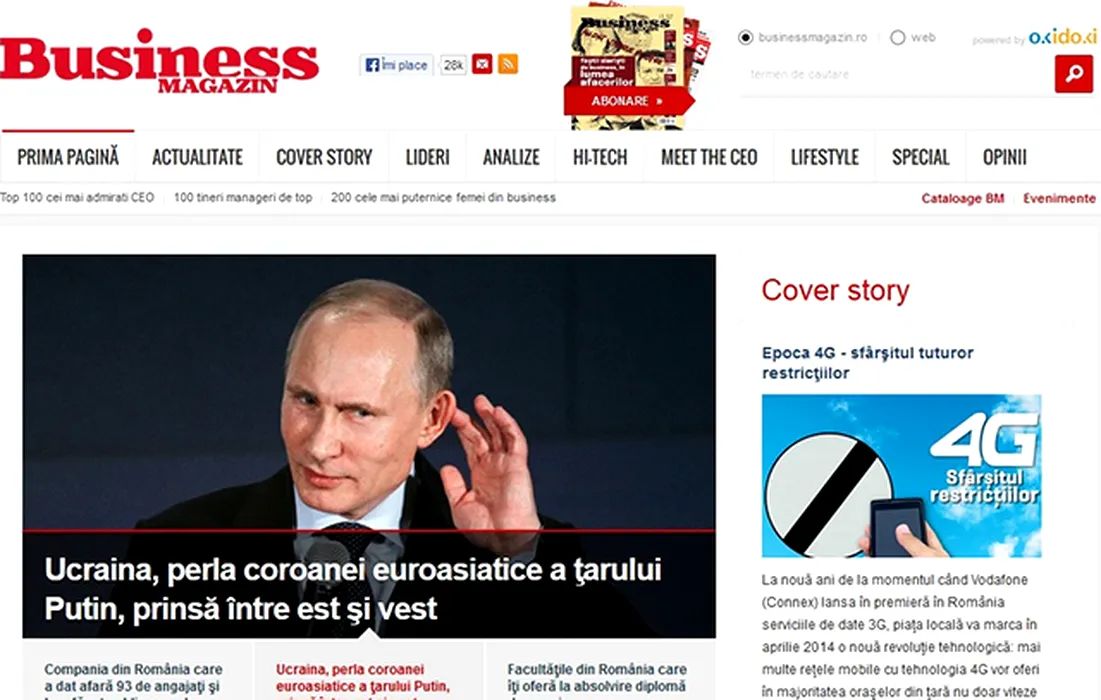Screen dimensions: 1101x700
Task: Click the oxido.ro powered-by logo
Action: 1062,37
